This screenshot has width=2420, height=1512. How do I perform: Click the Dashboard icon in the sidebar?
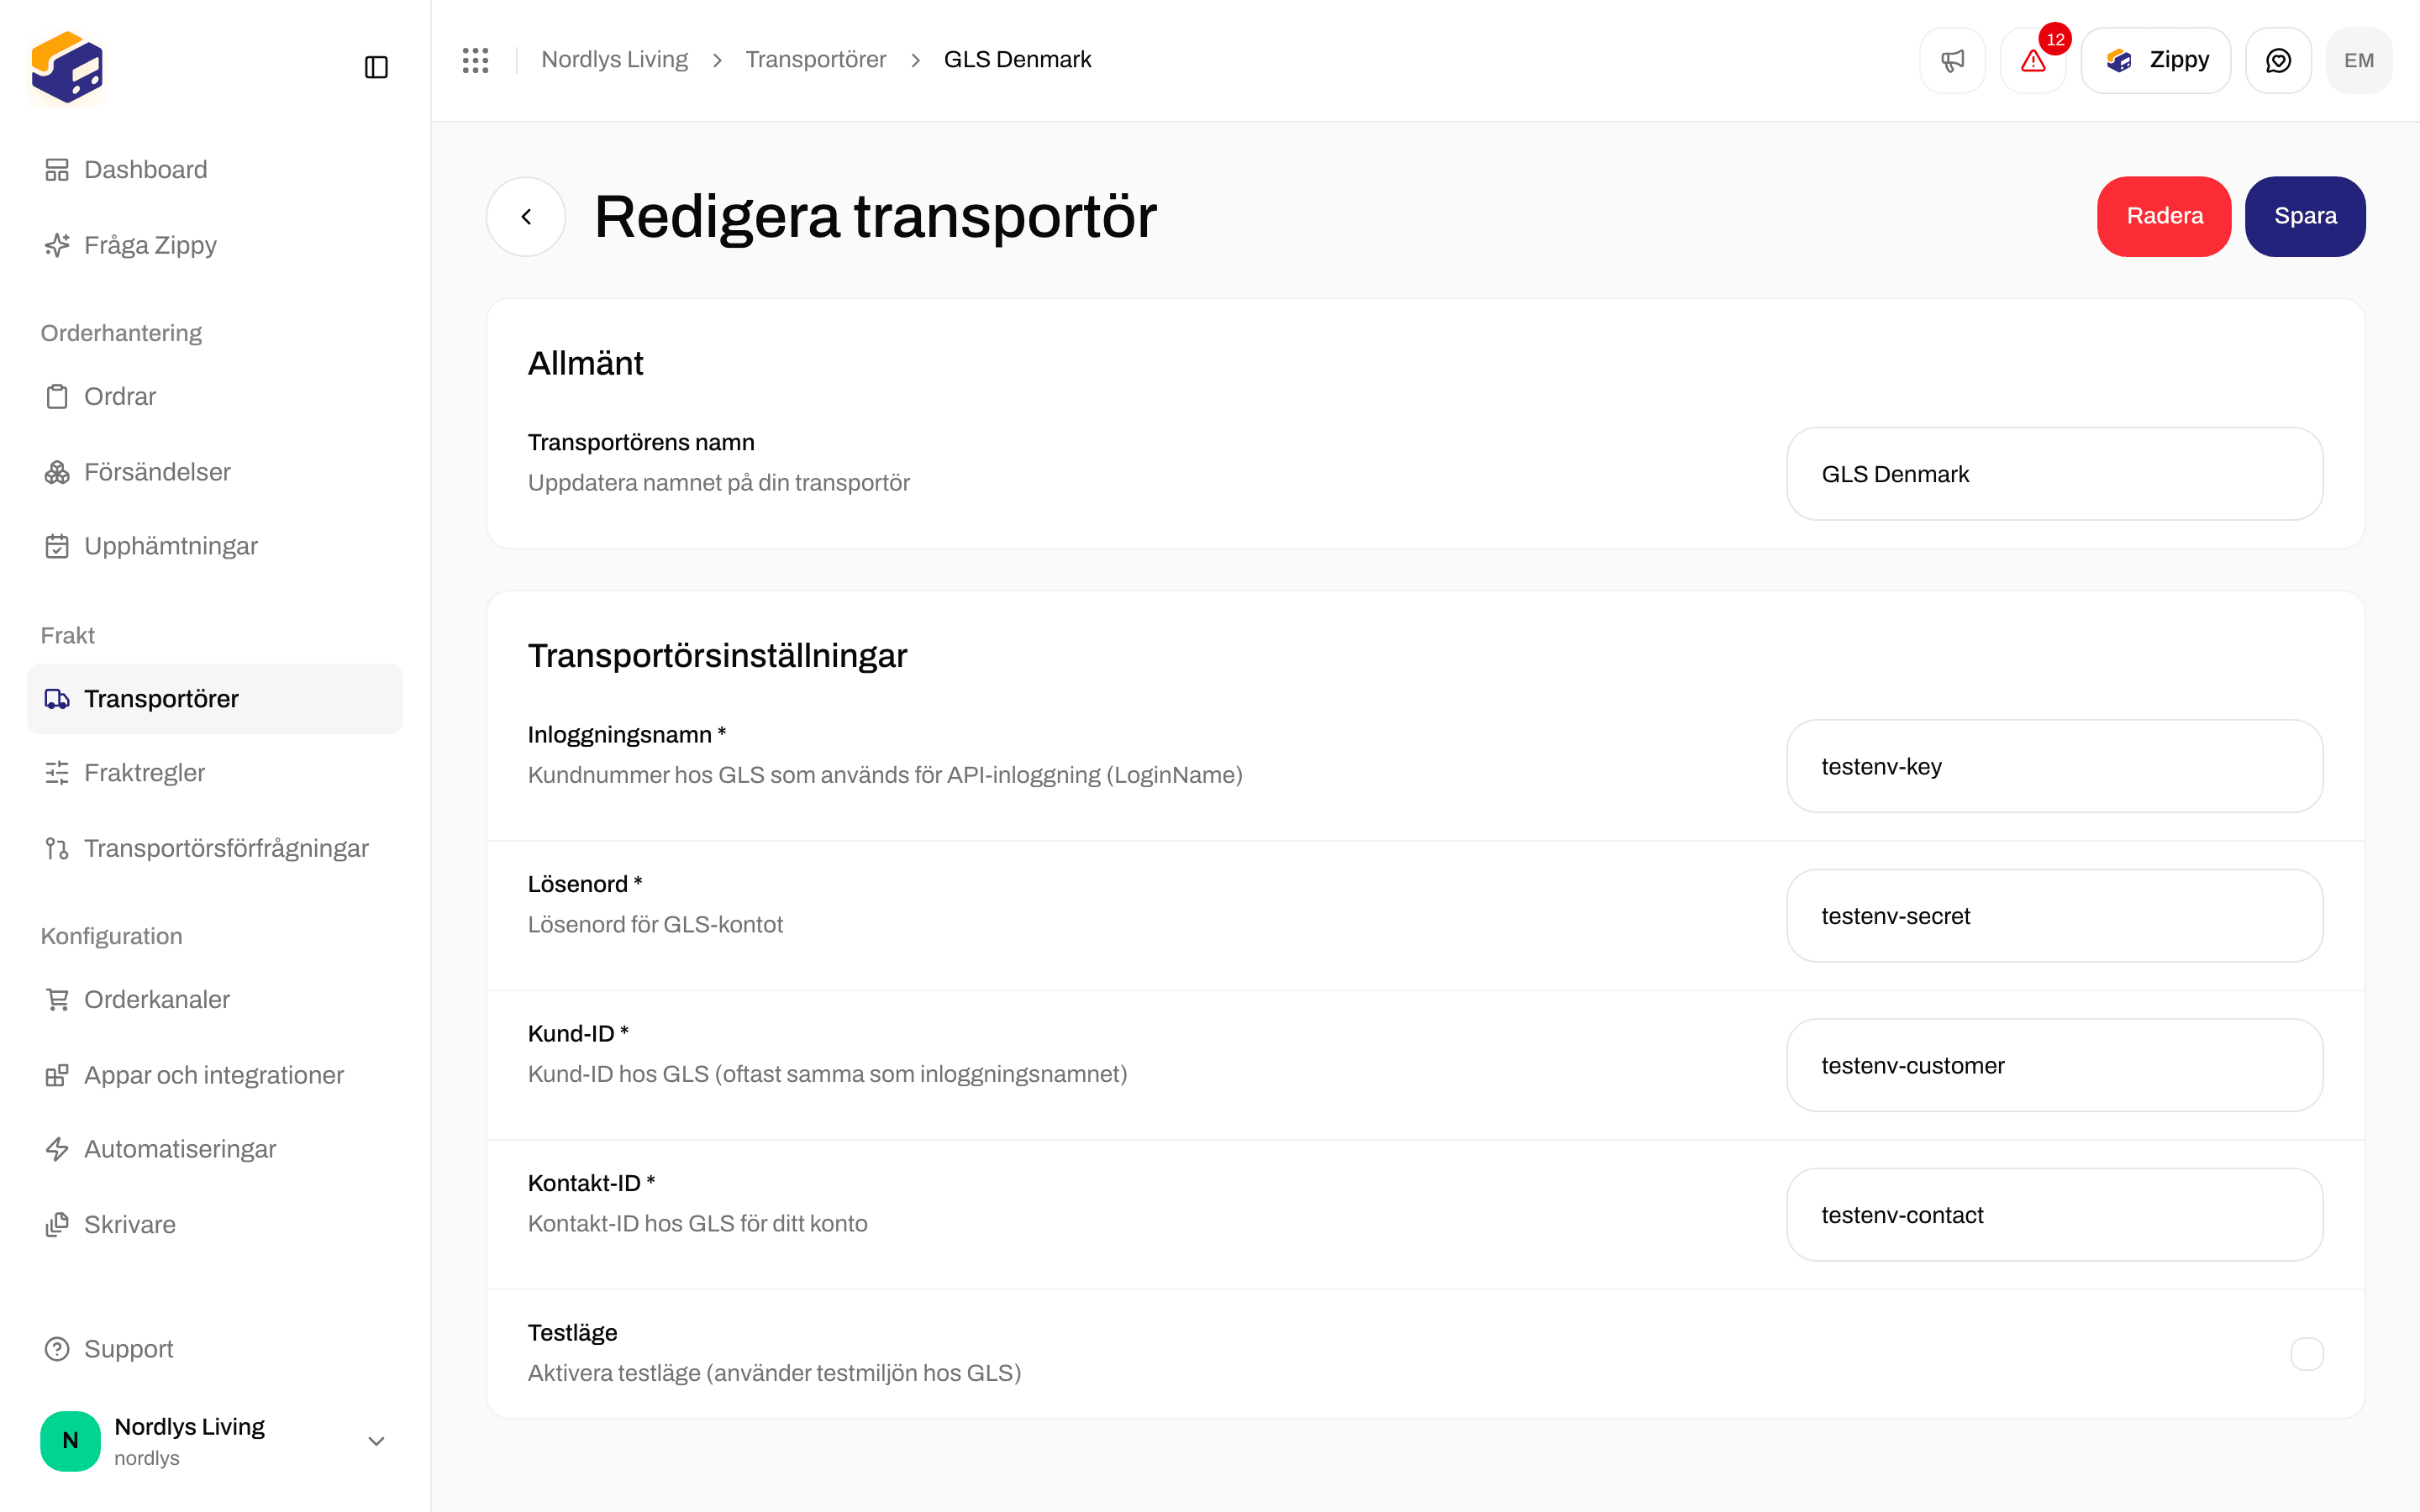tap(57, 170)
